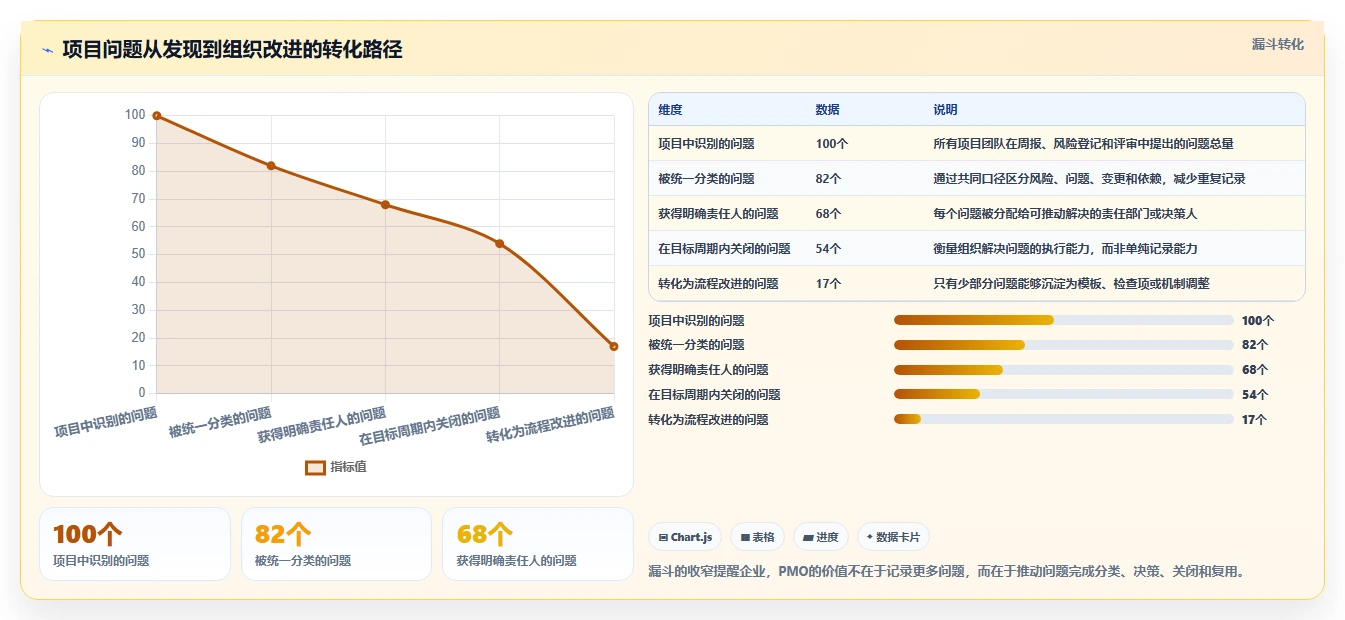The width and height of the screenshot is (1345, 620).
Task: Click the description starting 只有少部分问题
Action: [1071, 284]
